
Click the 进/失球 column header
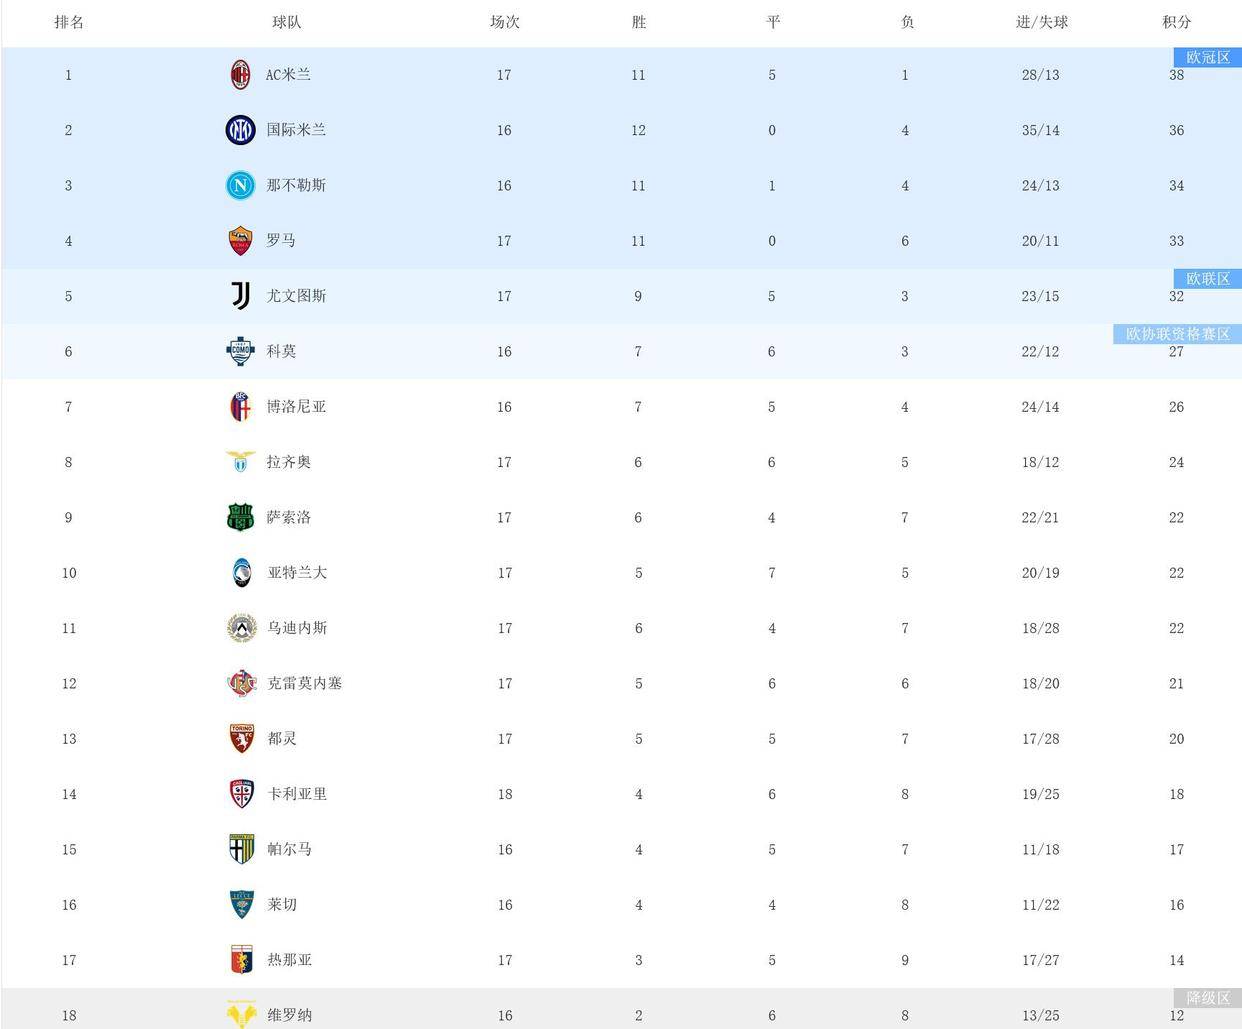[x=1041, y=22]
